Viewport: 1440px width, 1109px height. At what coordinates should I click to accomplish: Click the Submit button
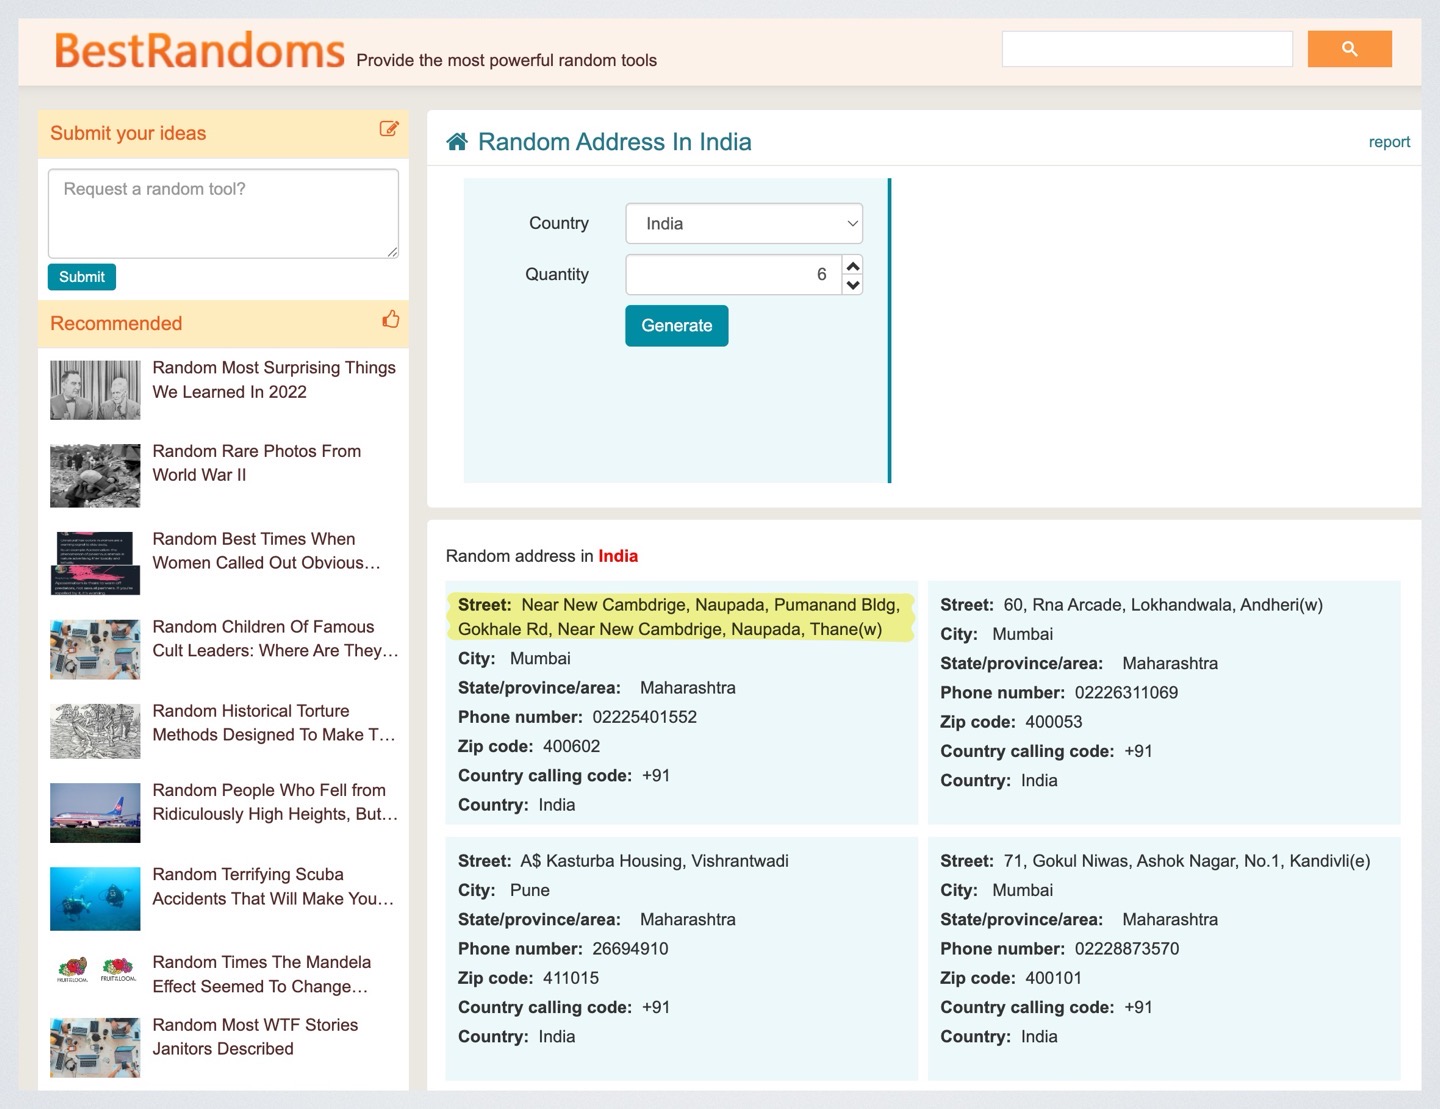[x=82, y=277]
